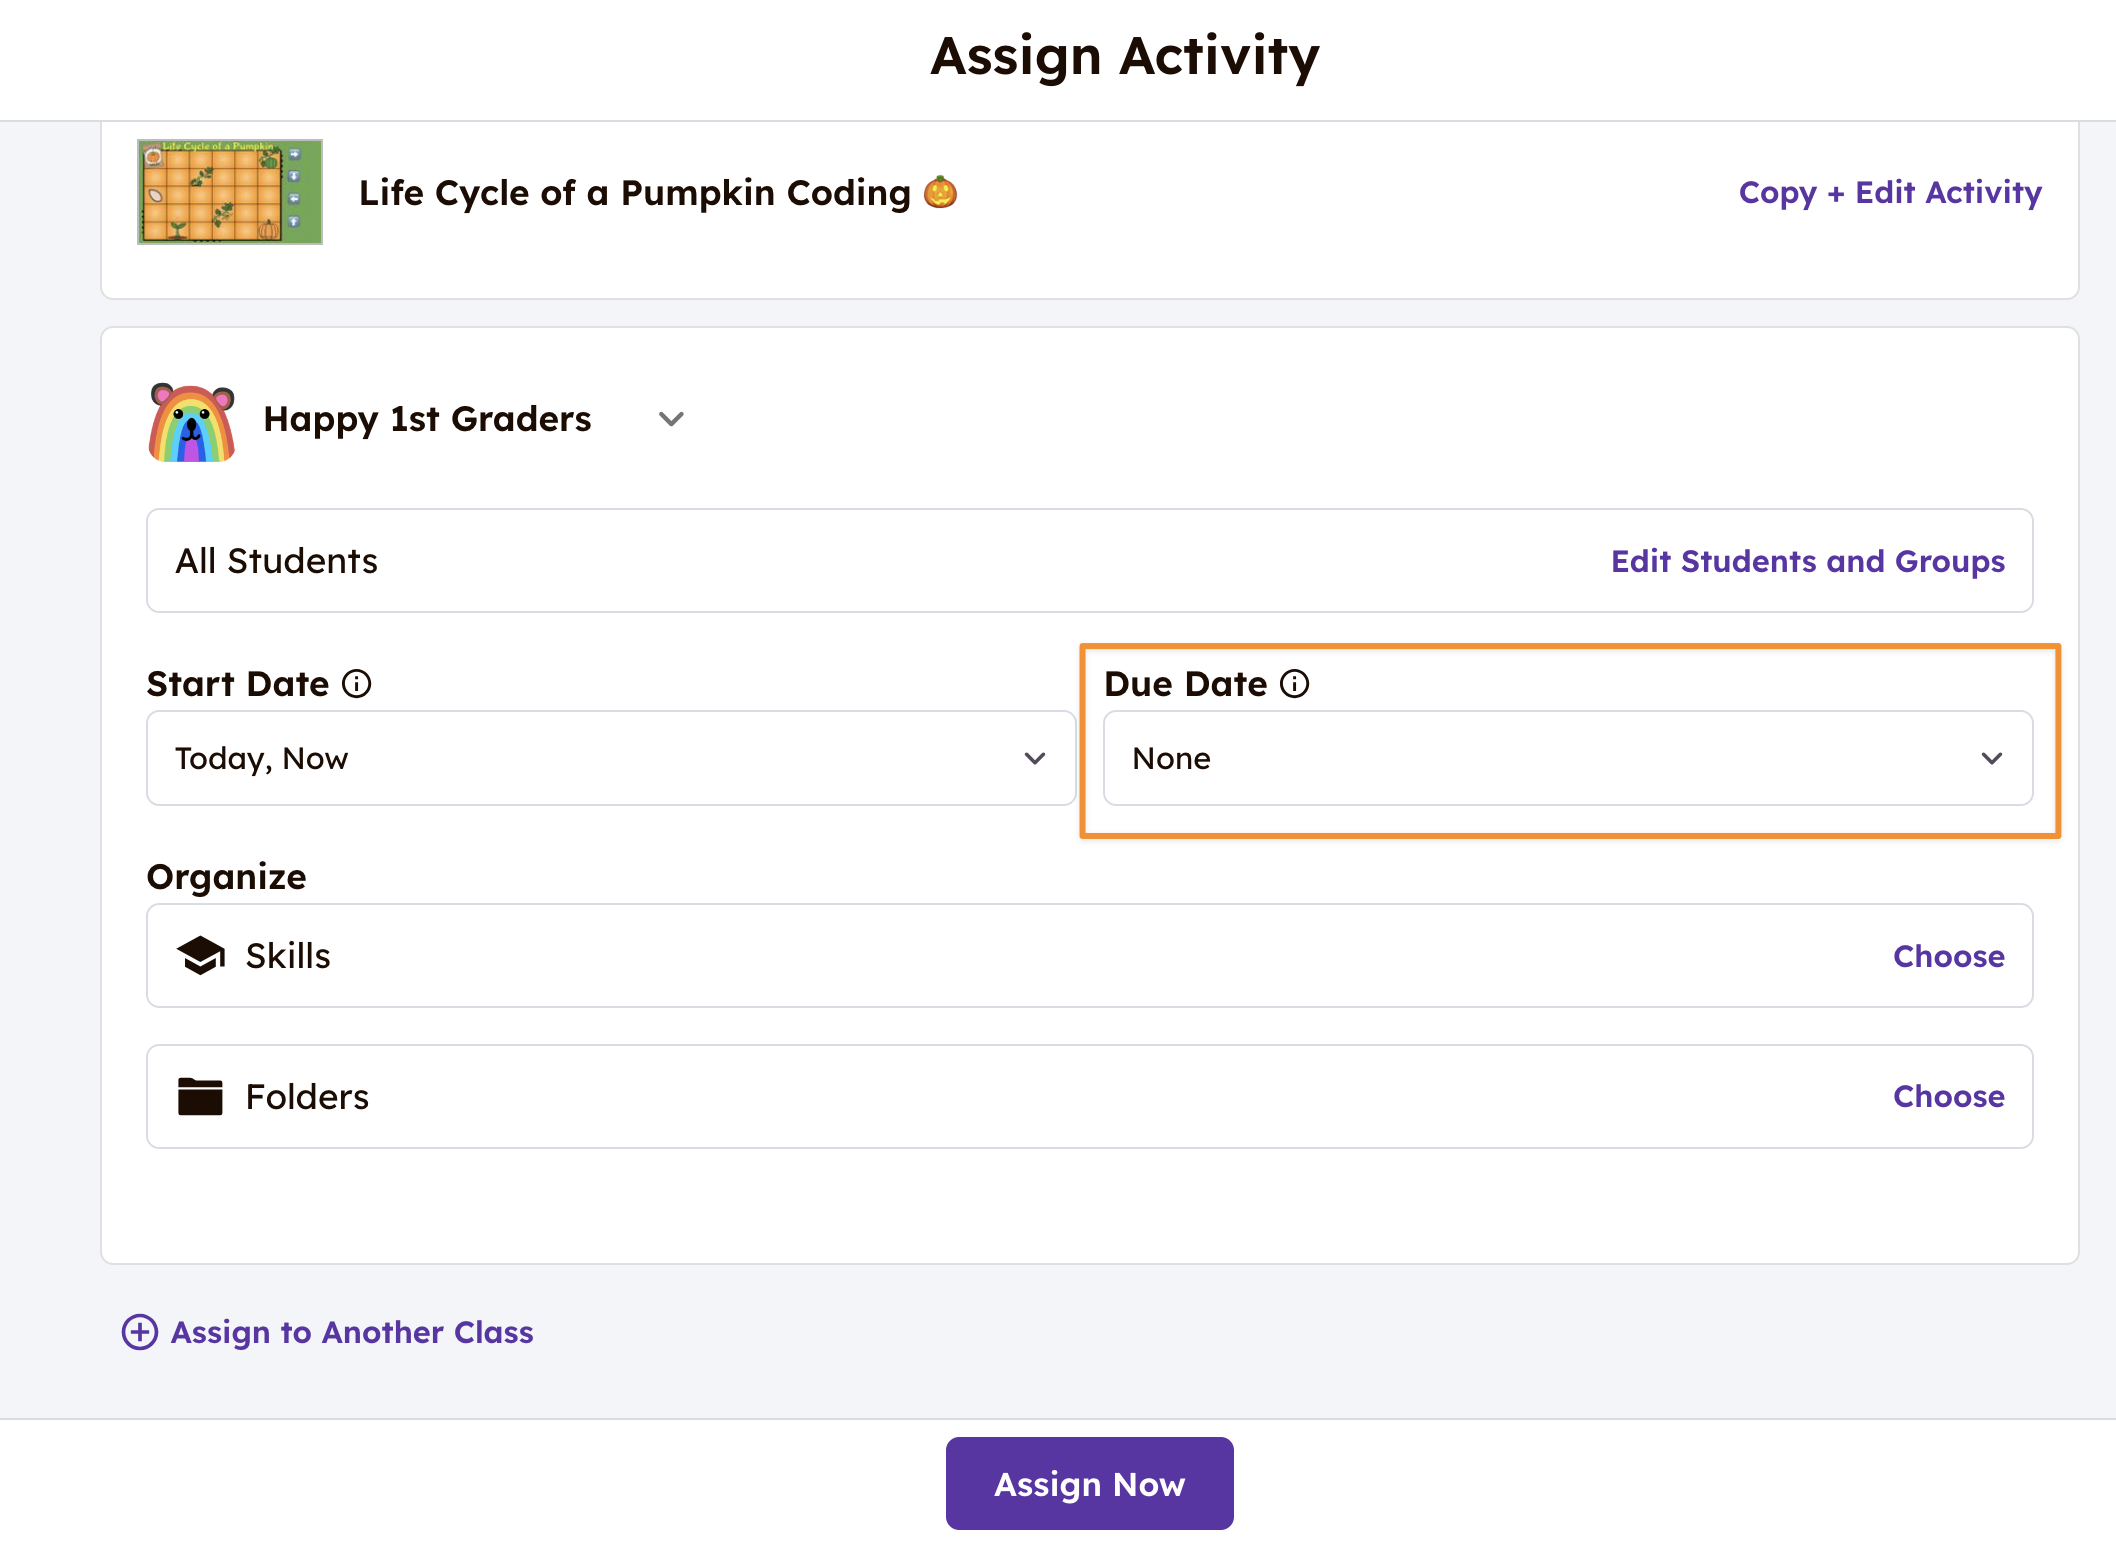Screen dimensions: 2116x1548
Task: Click the Start Date info icon
Action: (357, 684)
